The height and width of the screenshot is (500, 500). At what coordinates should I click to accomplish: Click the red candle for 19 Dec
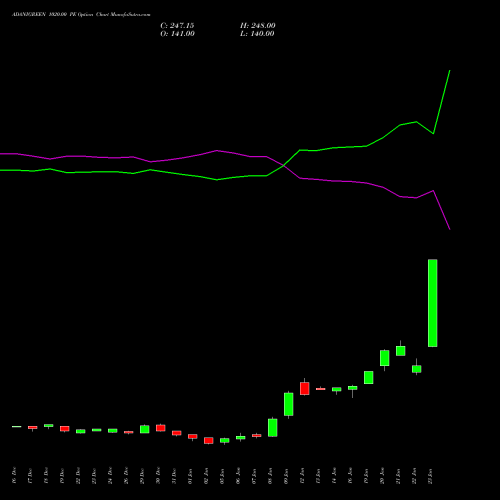coord(65,429)
